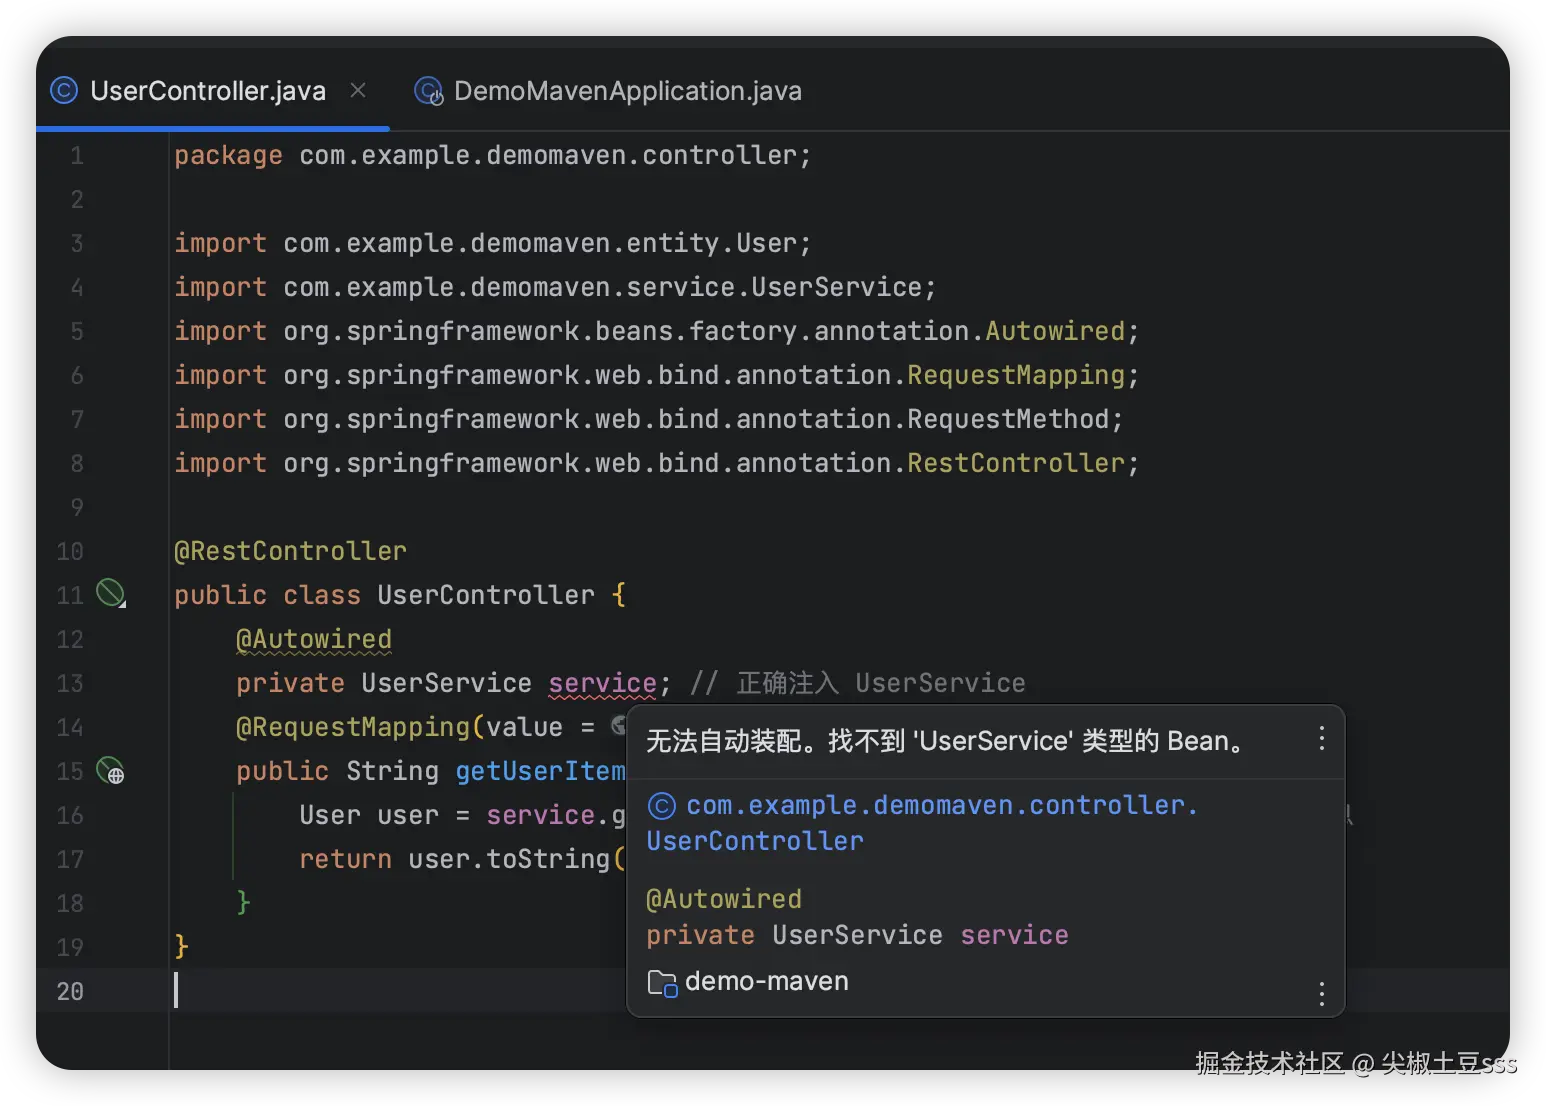Viewport: 1546px width, 1106px height.
Task: Click the demo-maven module name in popup
Action: click(767, 981)
